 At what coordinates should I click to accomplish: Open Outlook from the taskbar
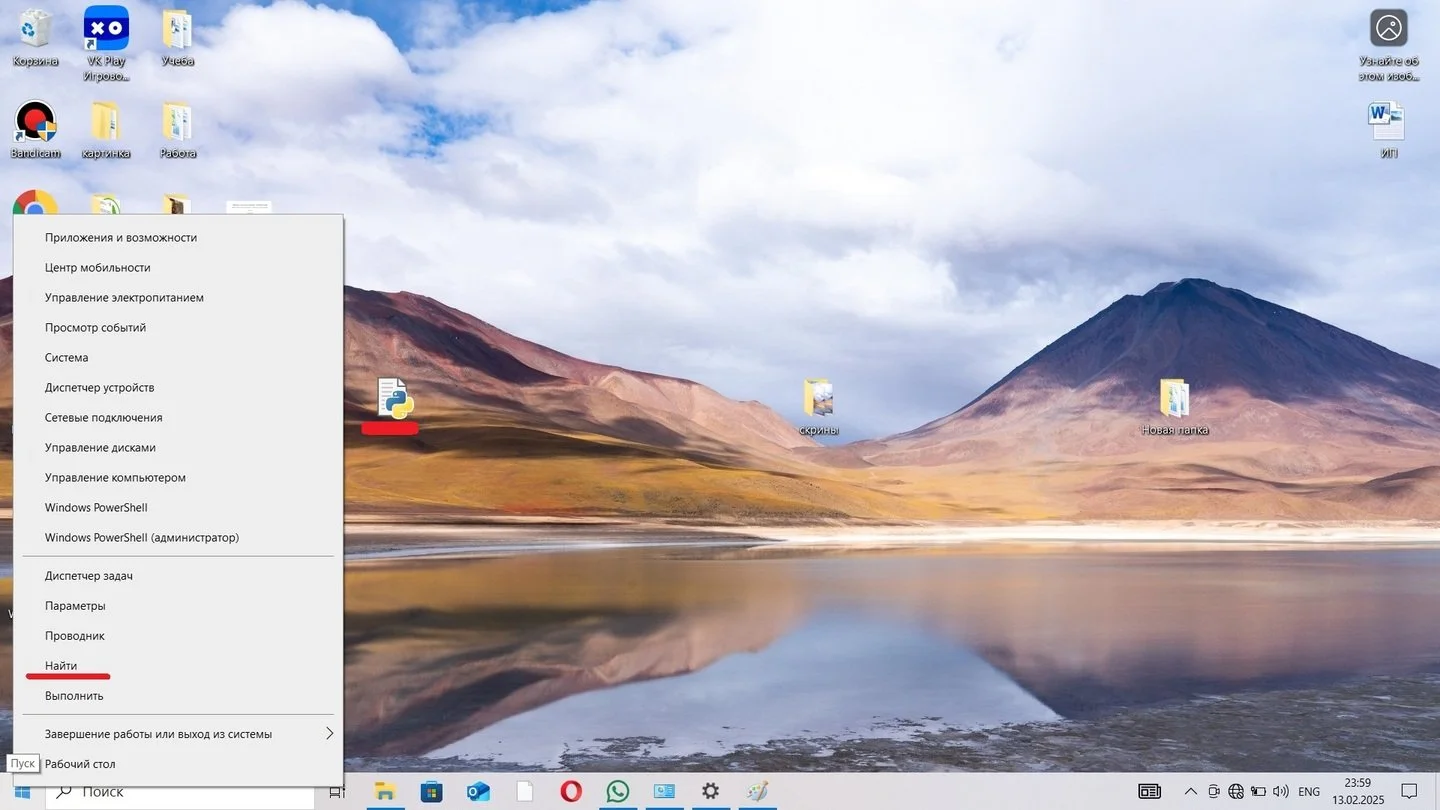pyautogui.click(x=478, y=791)
